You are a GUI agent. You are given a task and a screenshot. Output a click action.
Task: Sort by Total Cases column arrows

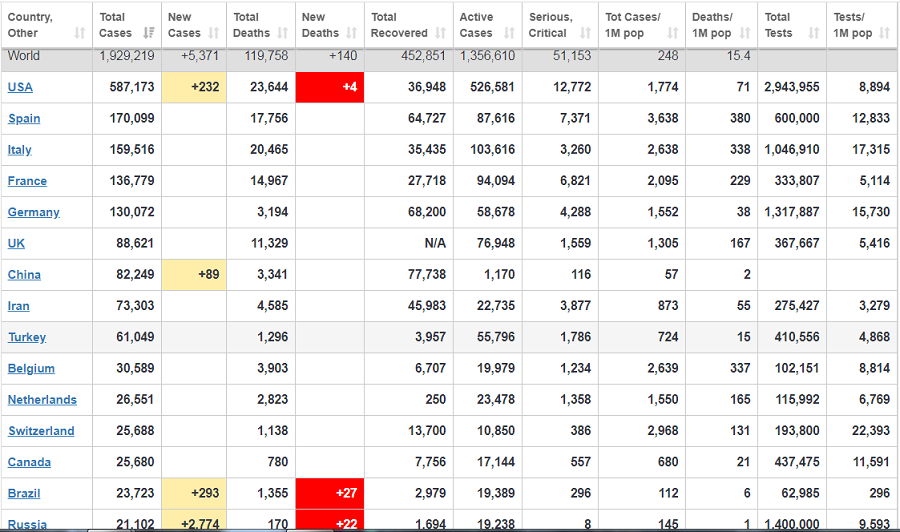(149, 33)
